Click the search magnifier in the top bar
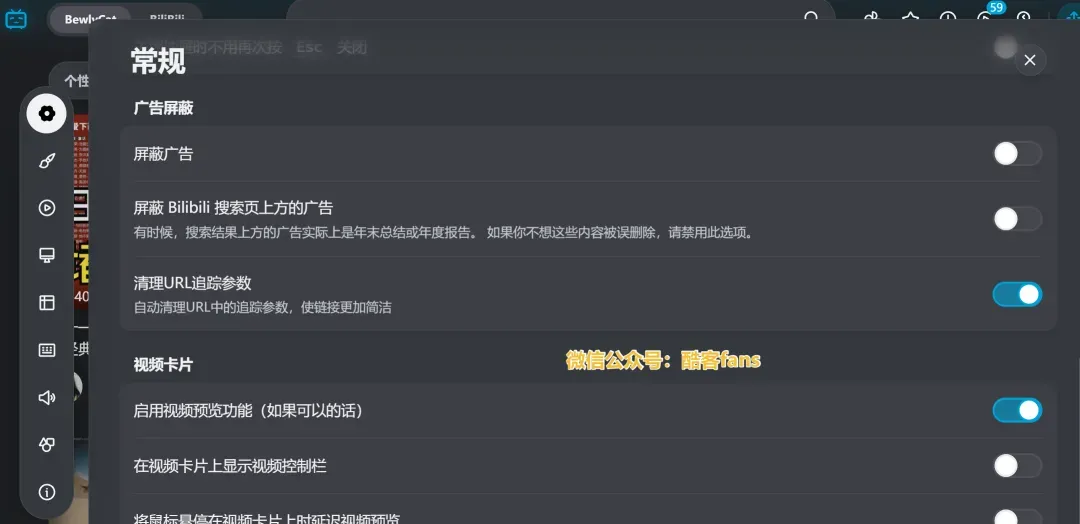The image size is (1080, 524). 812,17
